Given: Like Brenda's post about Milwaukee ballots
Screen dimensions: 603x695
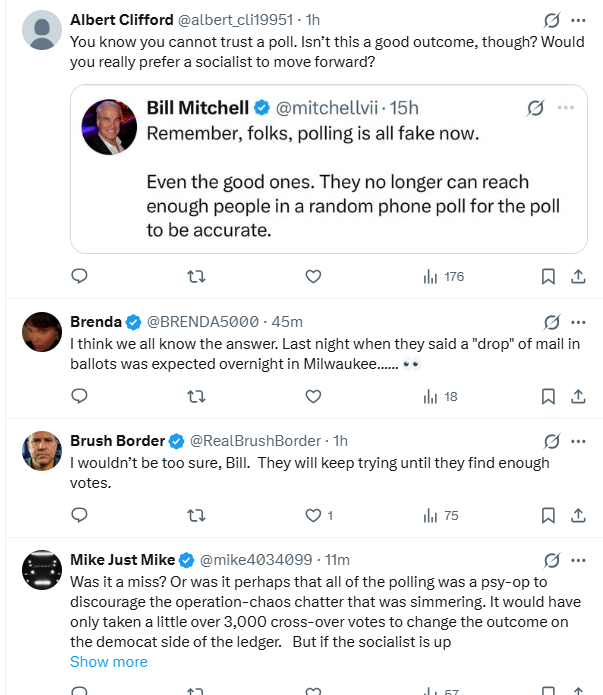Looking at the screenshot, I should click(x=313, y=396).
